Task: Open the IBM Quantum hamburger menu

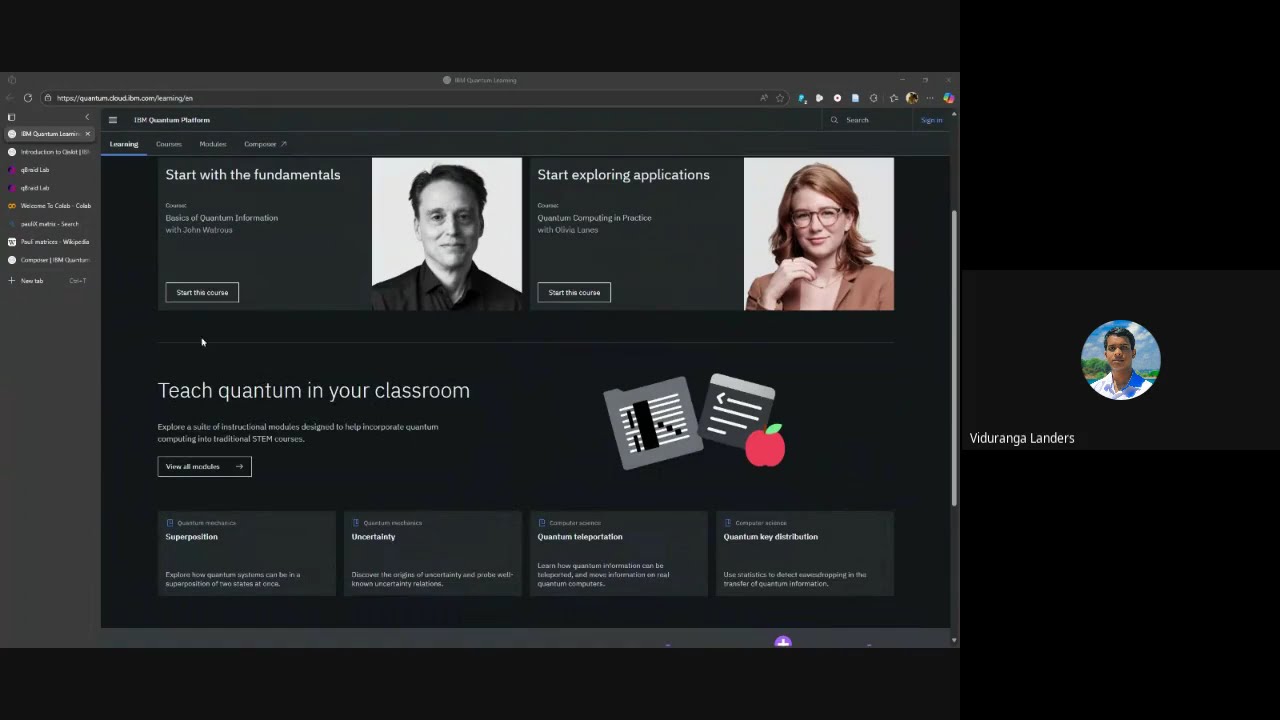Action: coord(113,120)
